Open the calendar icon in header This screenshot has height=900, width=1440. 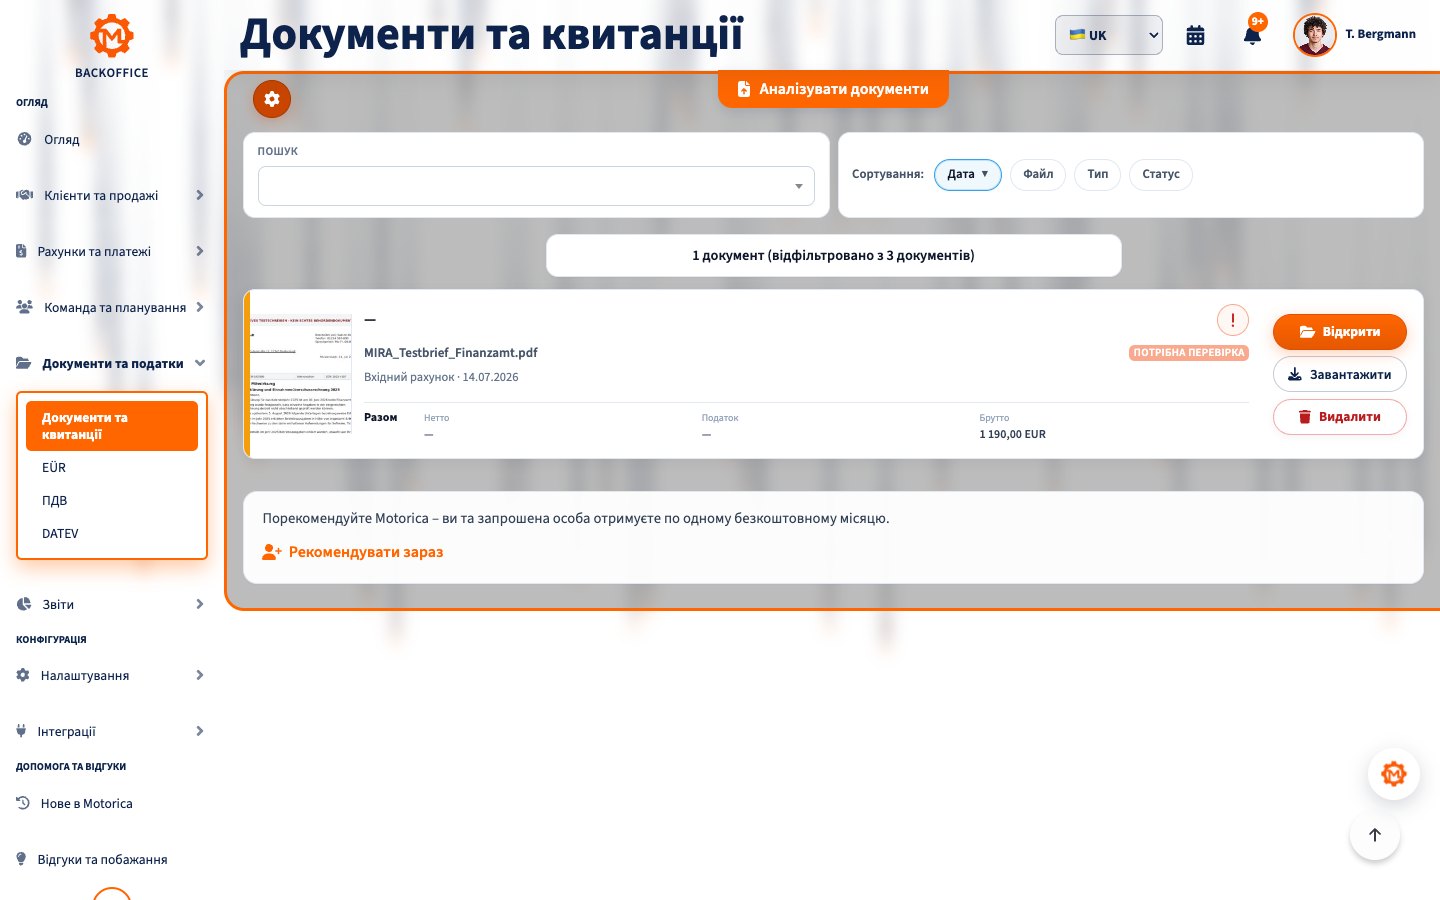pyautogui.click(x=1195, y=35)
